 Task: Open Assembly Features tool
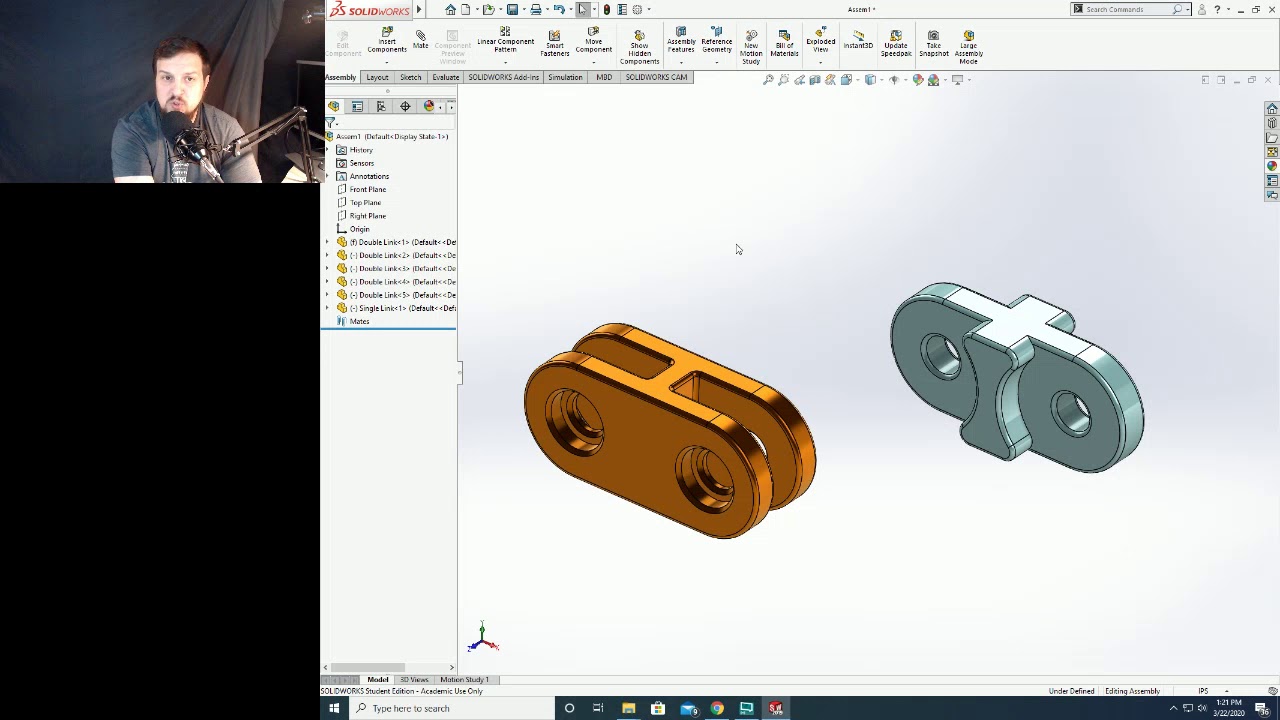coord(681,41)
